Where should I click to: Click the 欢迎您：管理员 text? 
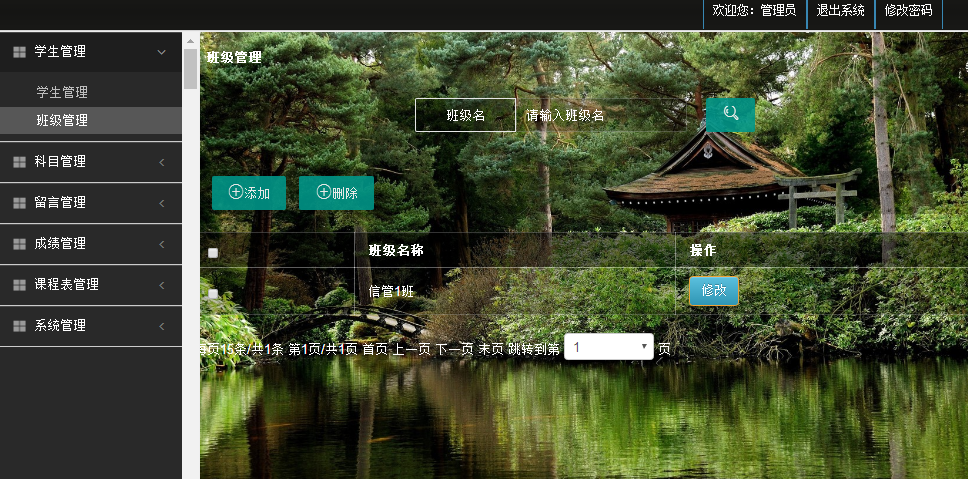tap(754, 10)
